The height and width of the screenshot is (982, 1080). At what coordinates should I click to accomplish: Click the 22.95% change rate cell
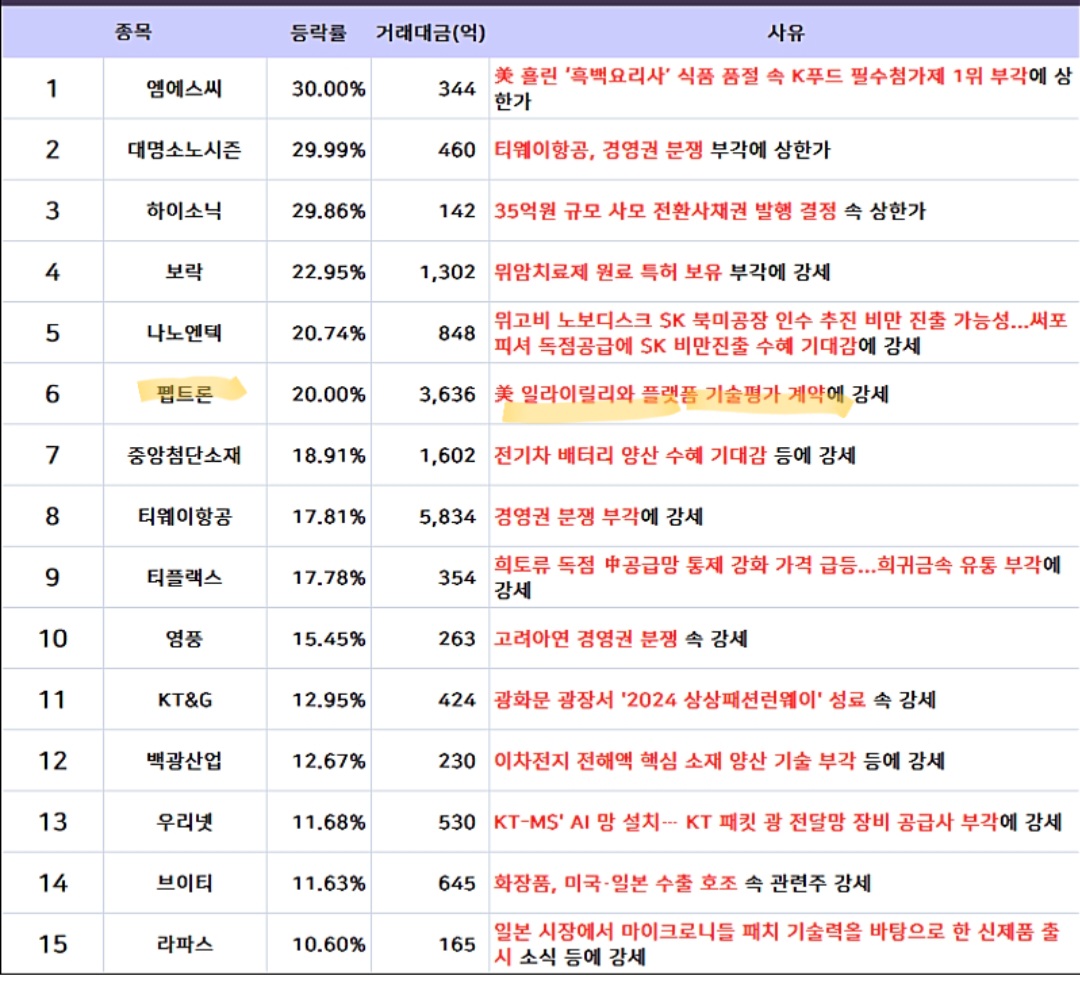[329, 272]
